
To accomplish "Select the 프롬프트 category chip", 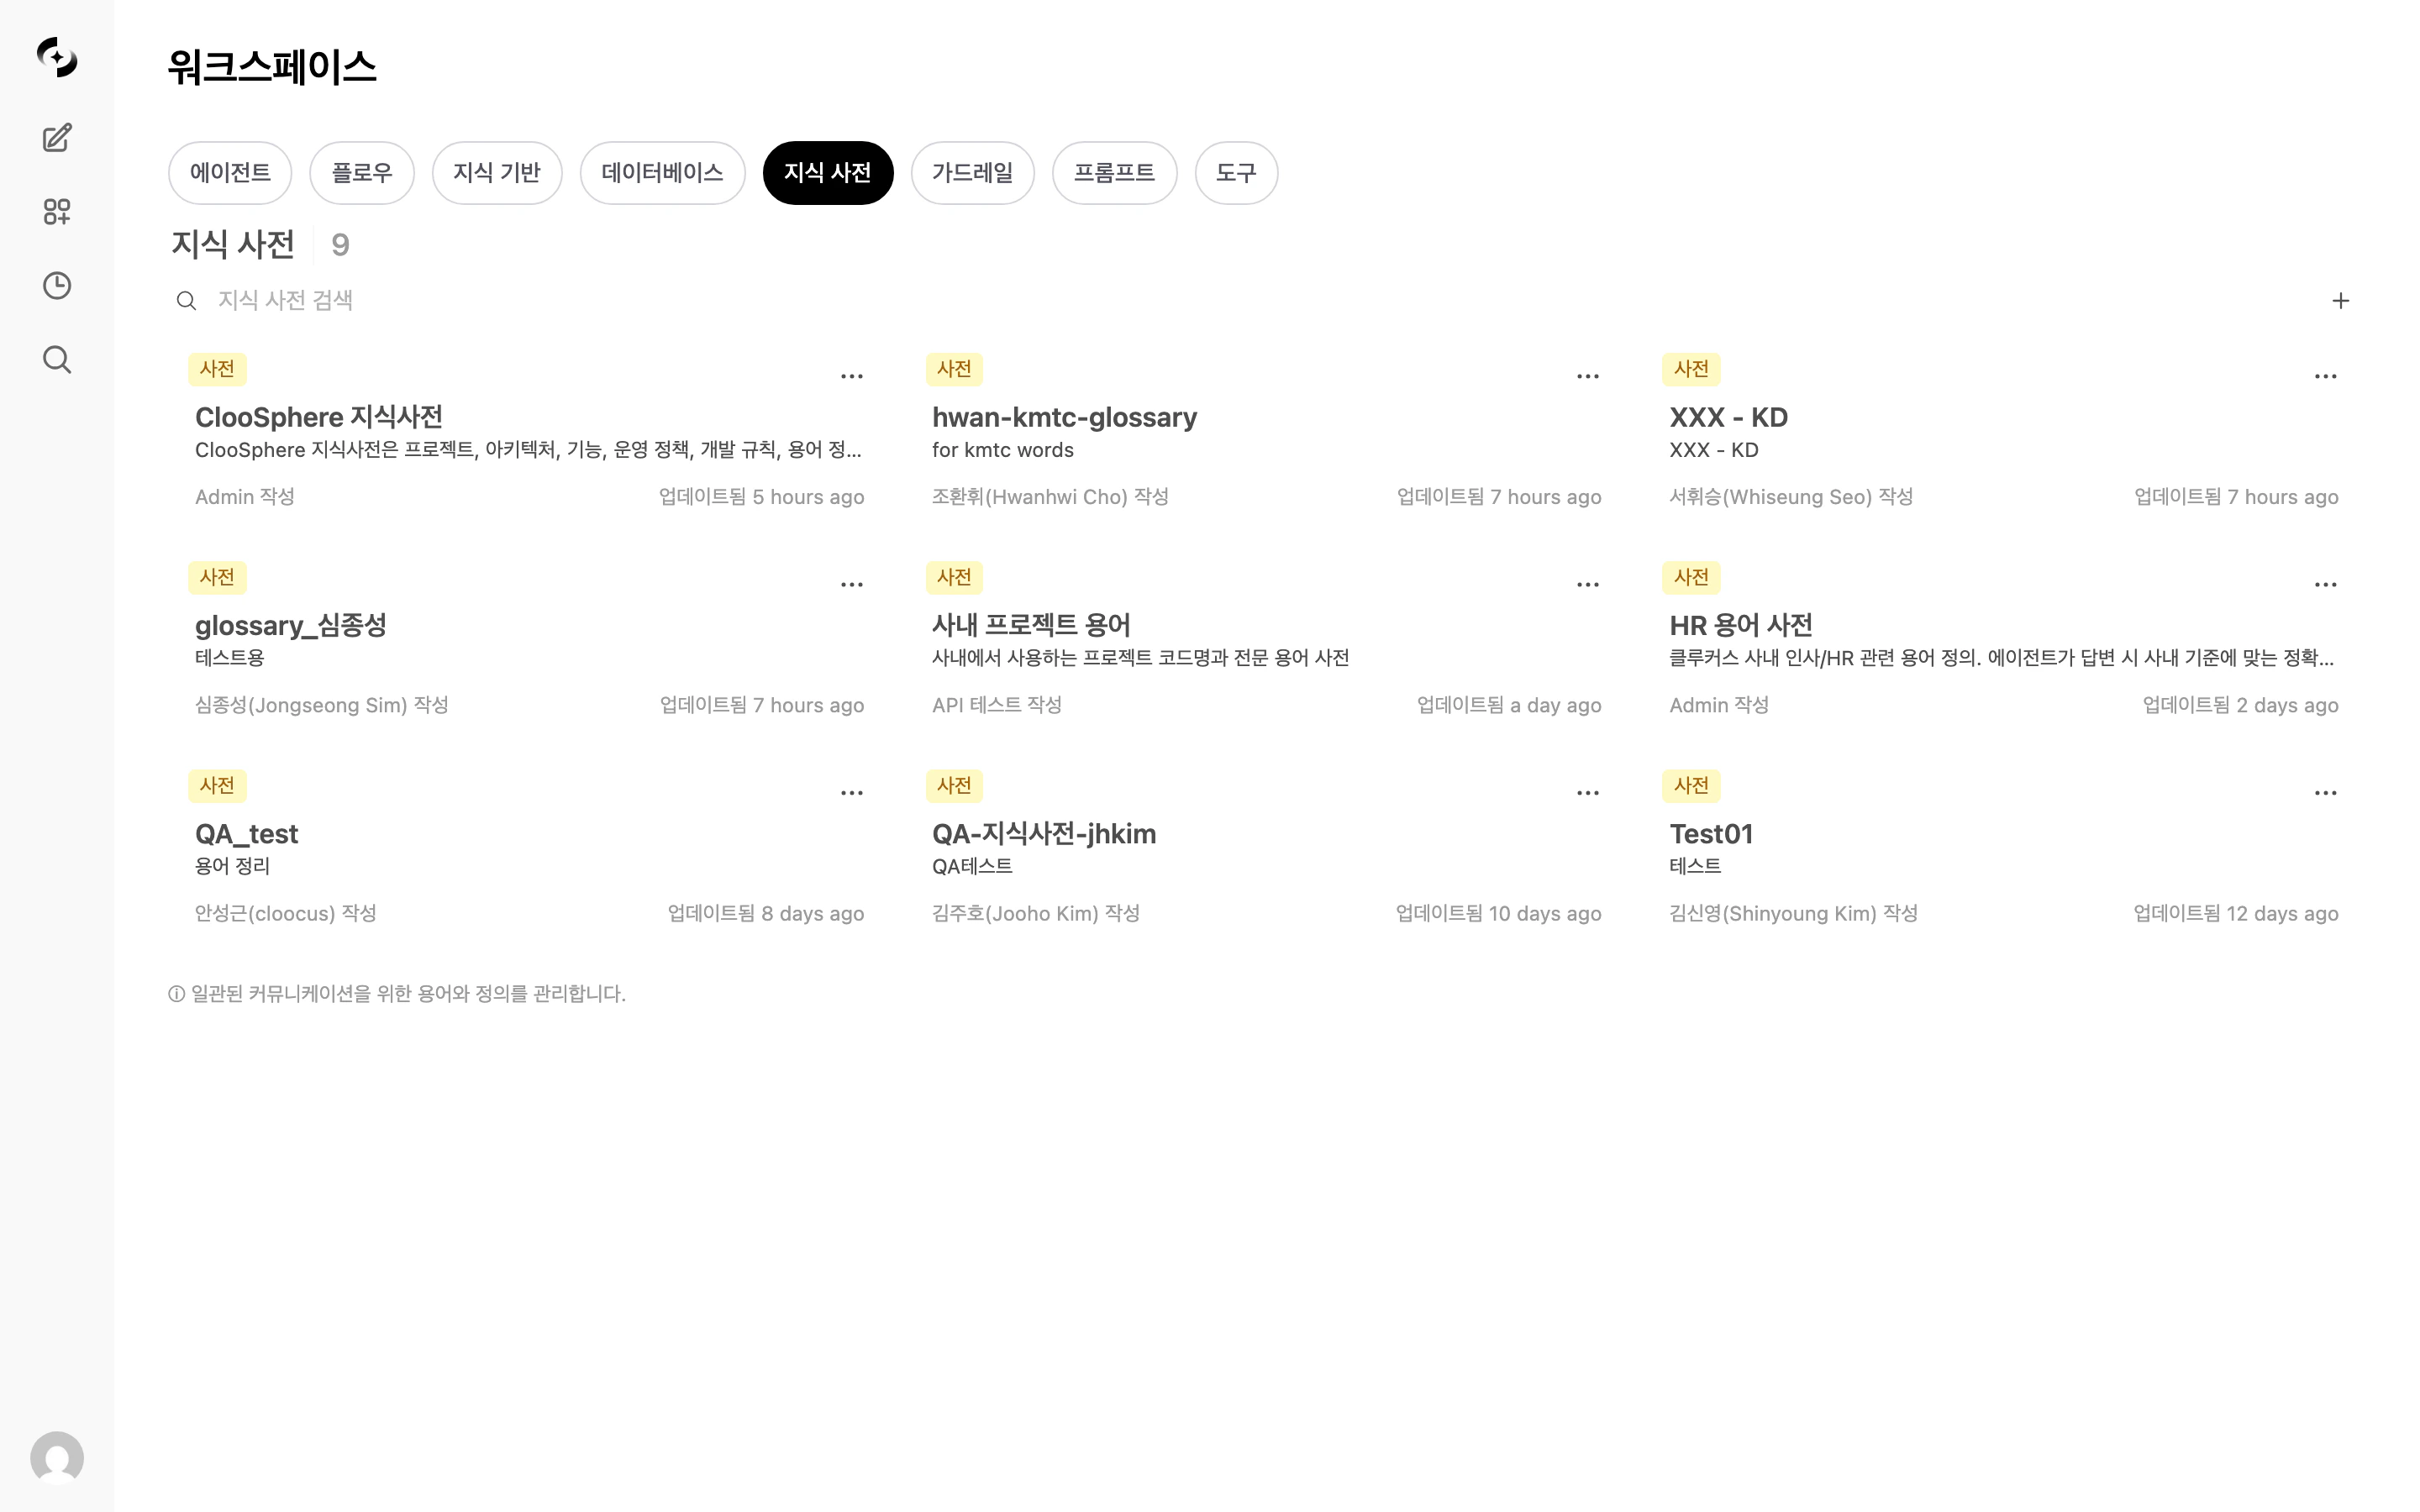I will 1114,172.
